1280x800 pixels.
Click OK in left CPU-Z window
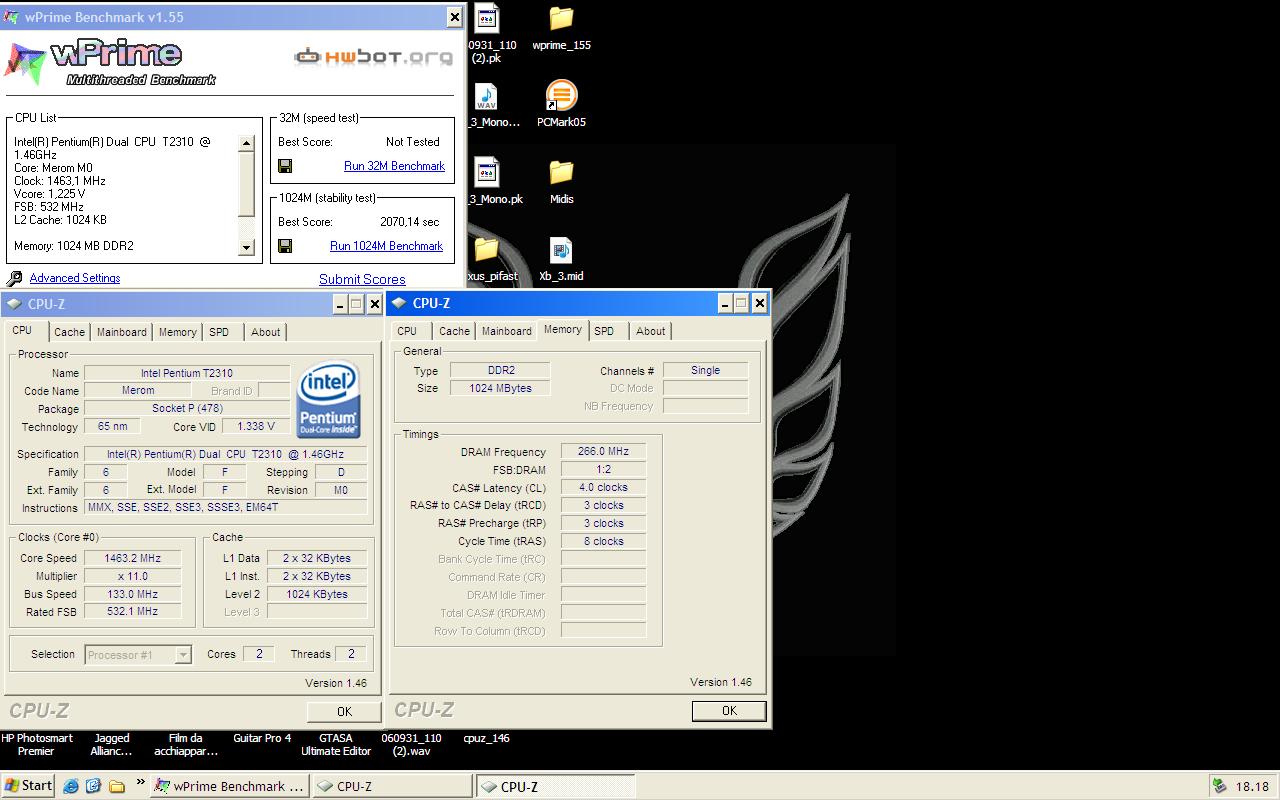344,712
